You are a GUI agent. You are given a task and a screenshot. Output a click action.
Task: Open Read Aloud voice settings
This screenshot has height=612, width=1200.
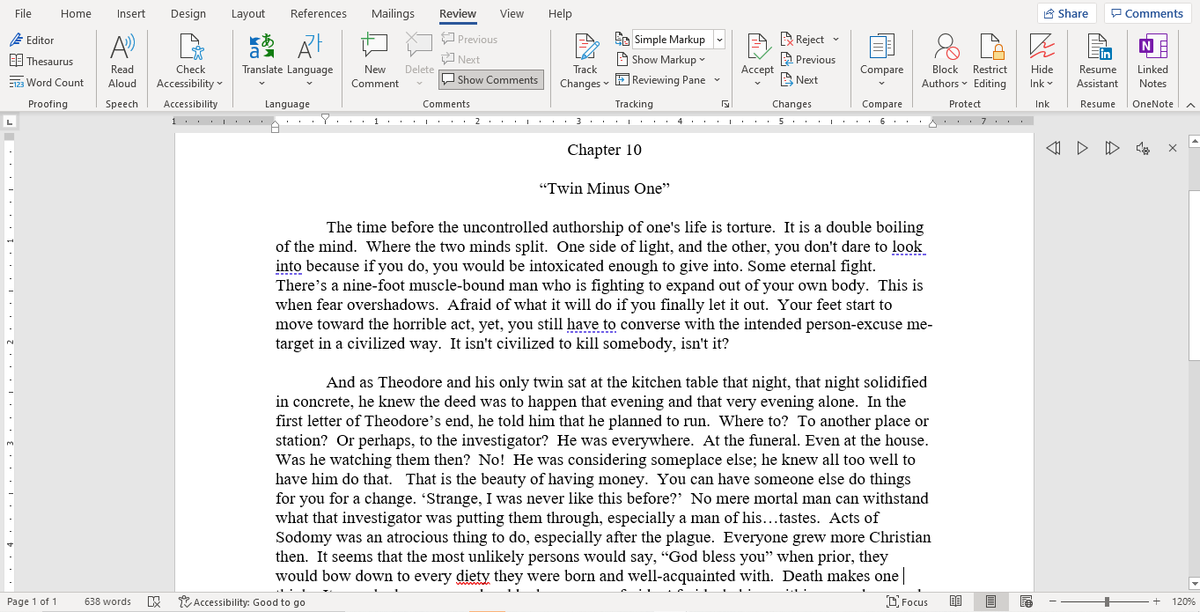coord(1141,149)
